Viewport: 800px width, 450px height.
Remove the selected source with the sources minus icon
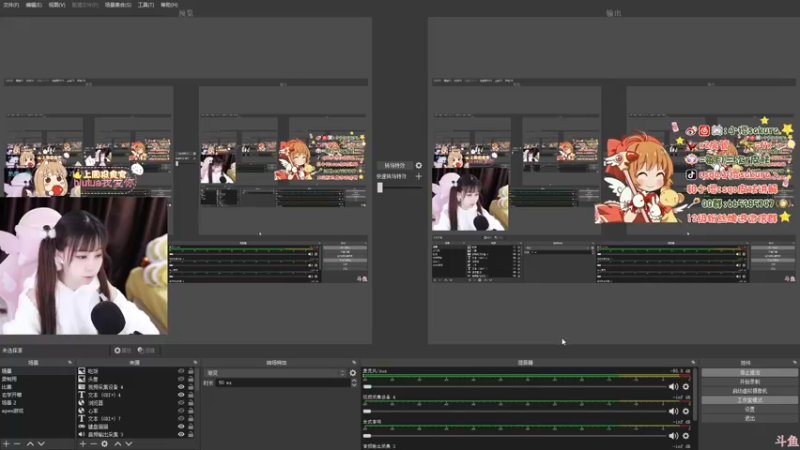[93, 444]
